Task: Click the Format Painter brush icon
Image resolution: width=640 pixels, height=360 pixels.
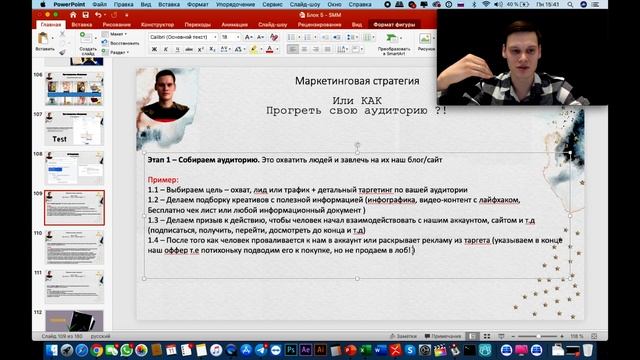Action: point(62,52)
